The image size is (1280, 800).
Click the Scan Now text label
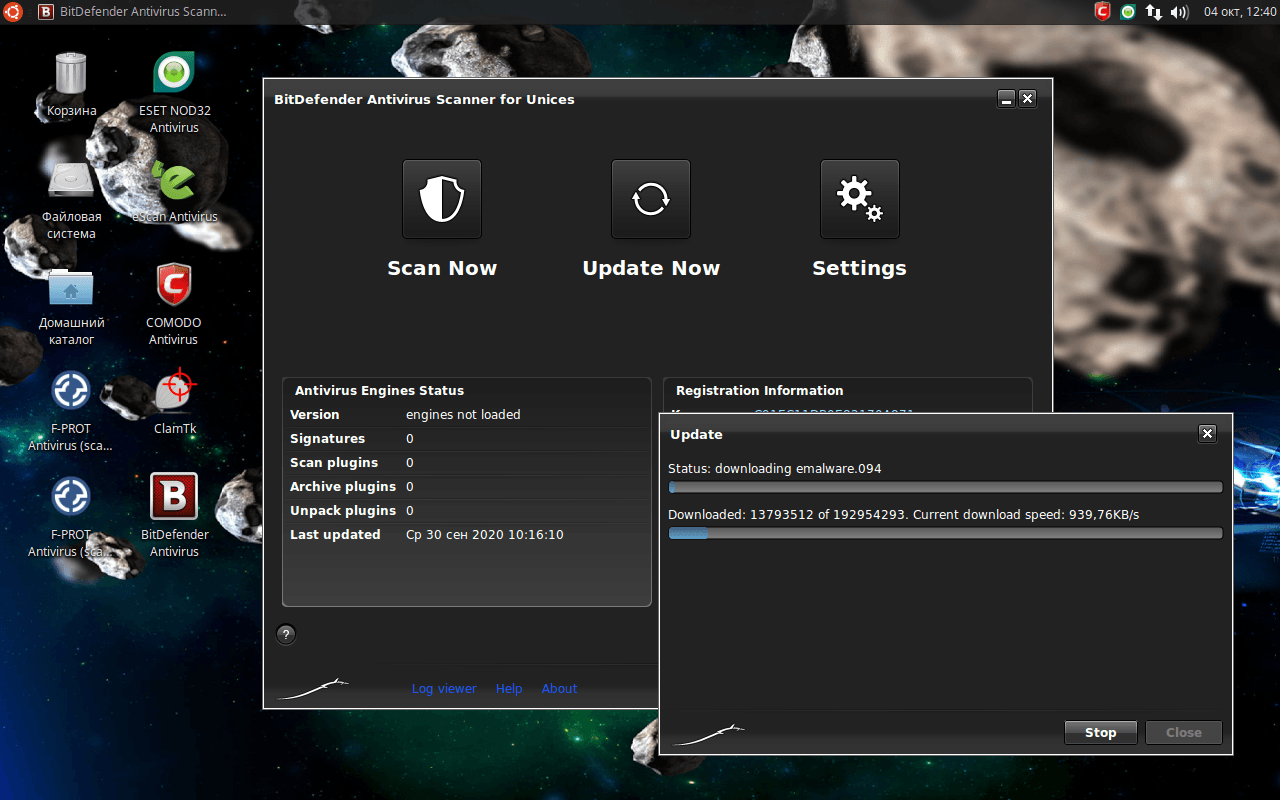442,268
